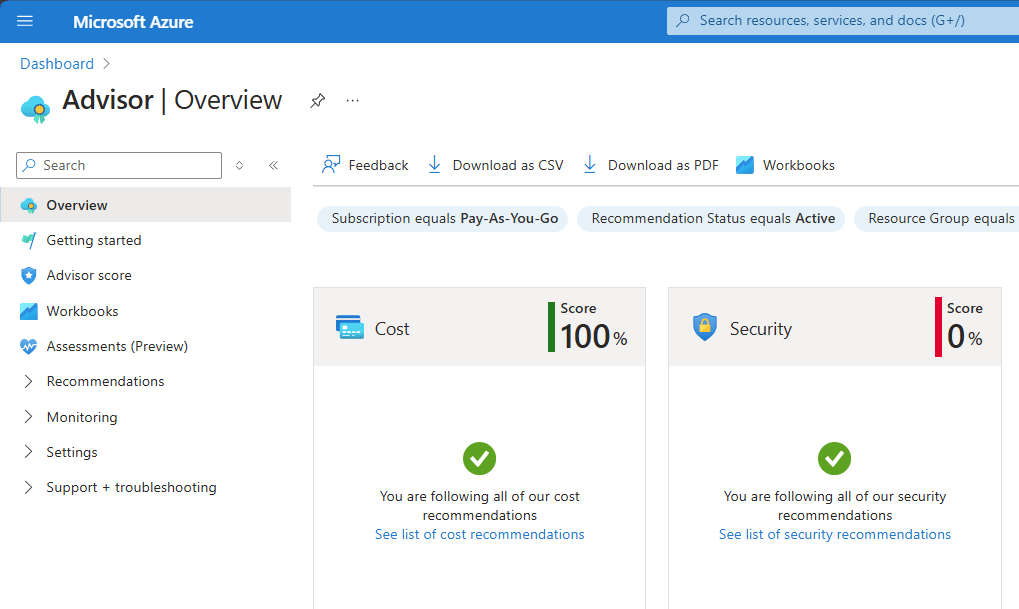Click the Getting started rocket icon
1019x609 pixels.
tap(29, 240)
